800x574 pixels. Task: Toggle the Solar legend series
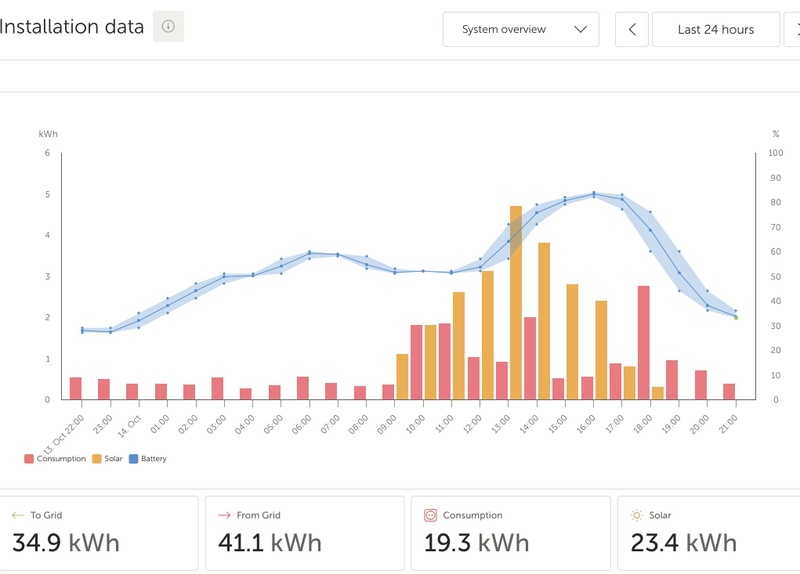[x=107, y=459]
